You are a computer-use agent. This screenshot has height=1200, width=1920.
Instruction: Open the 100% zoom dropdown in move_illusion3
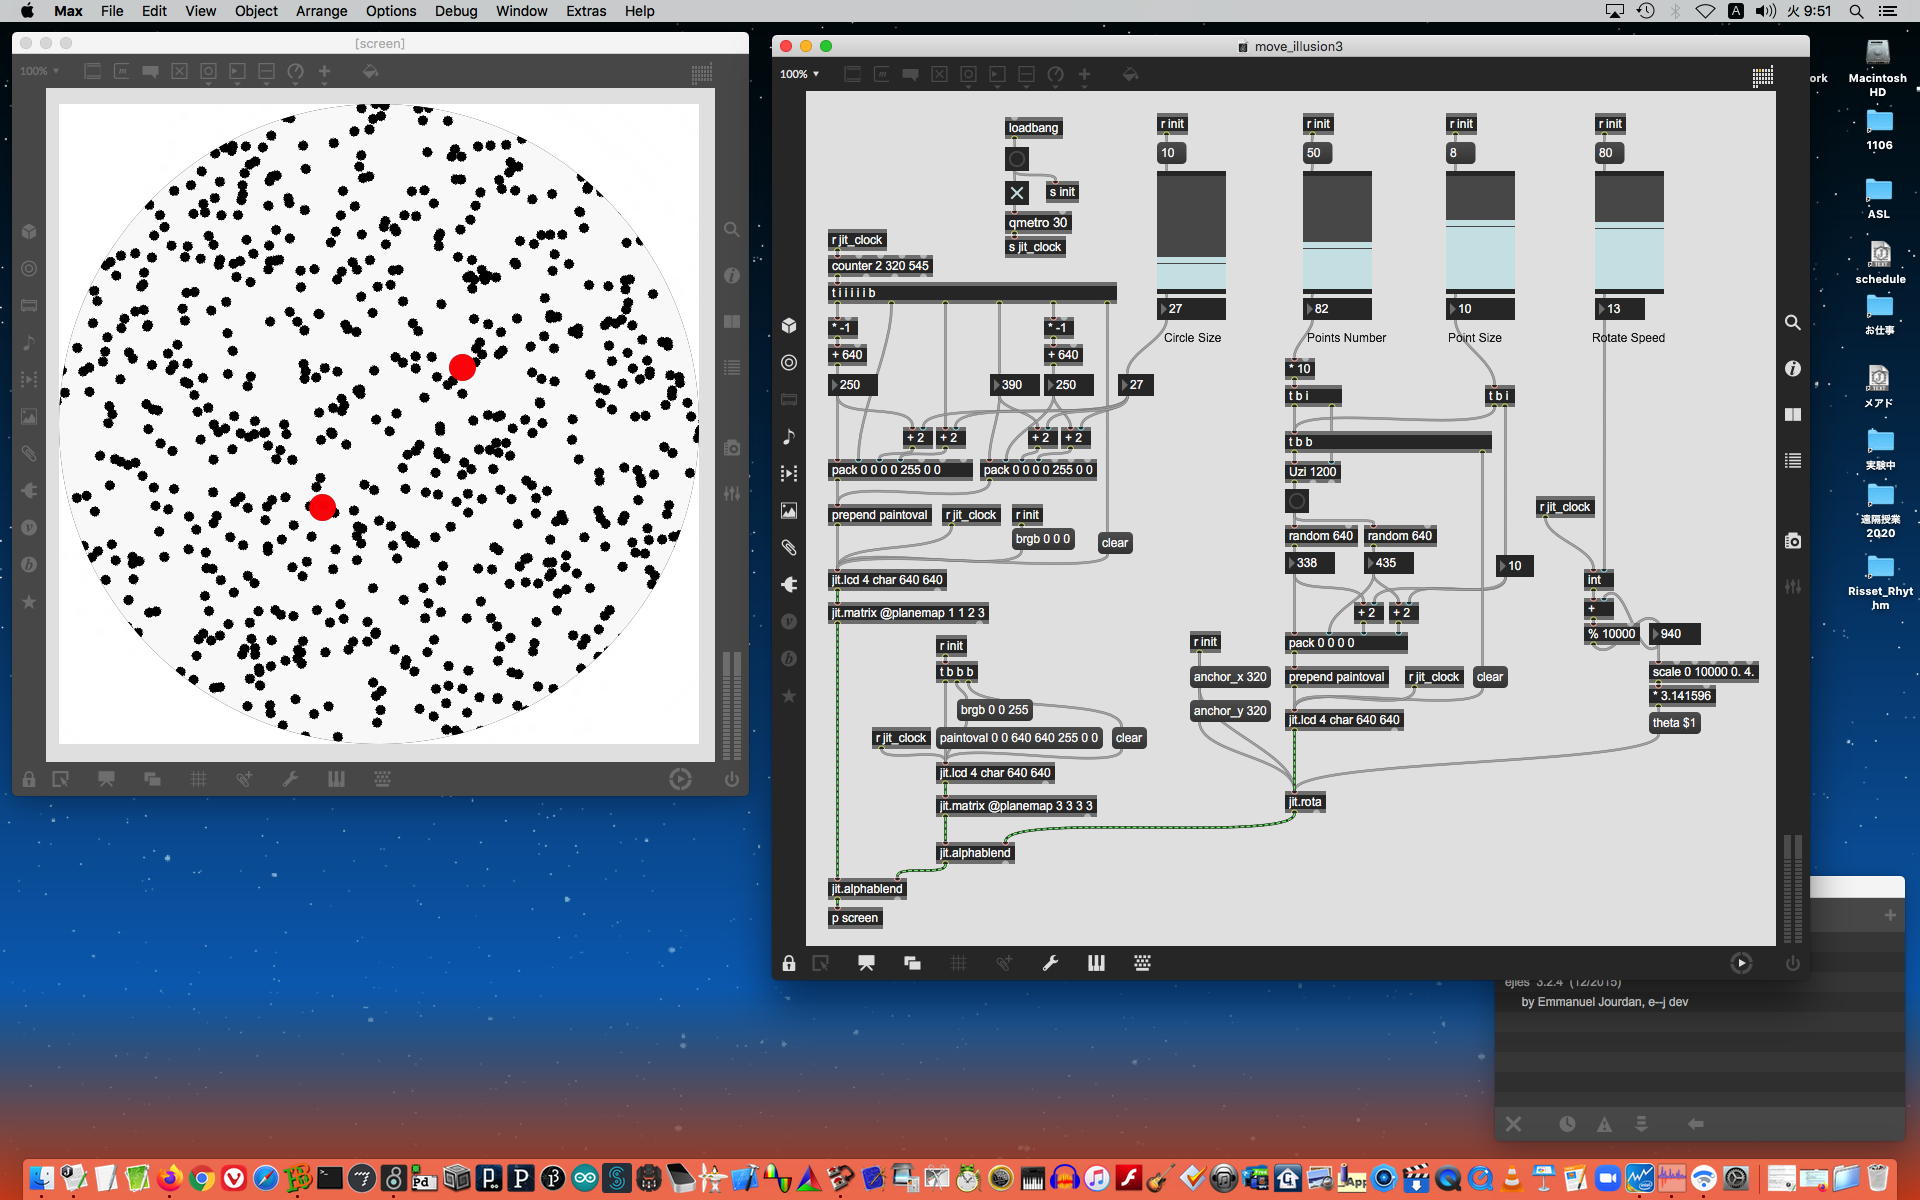coord(800,74)
